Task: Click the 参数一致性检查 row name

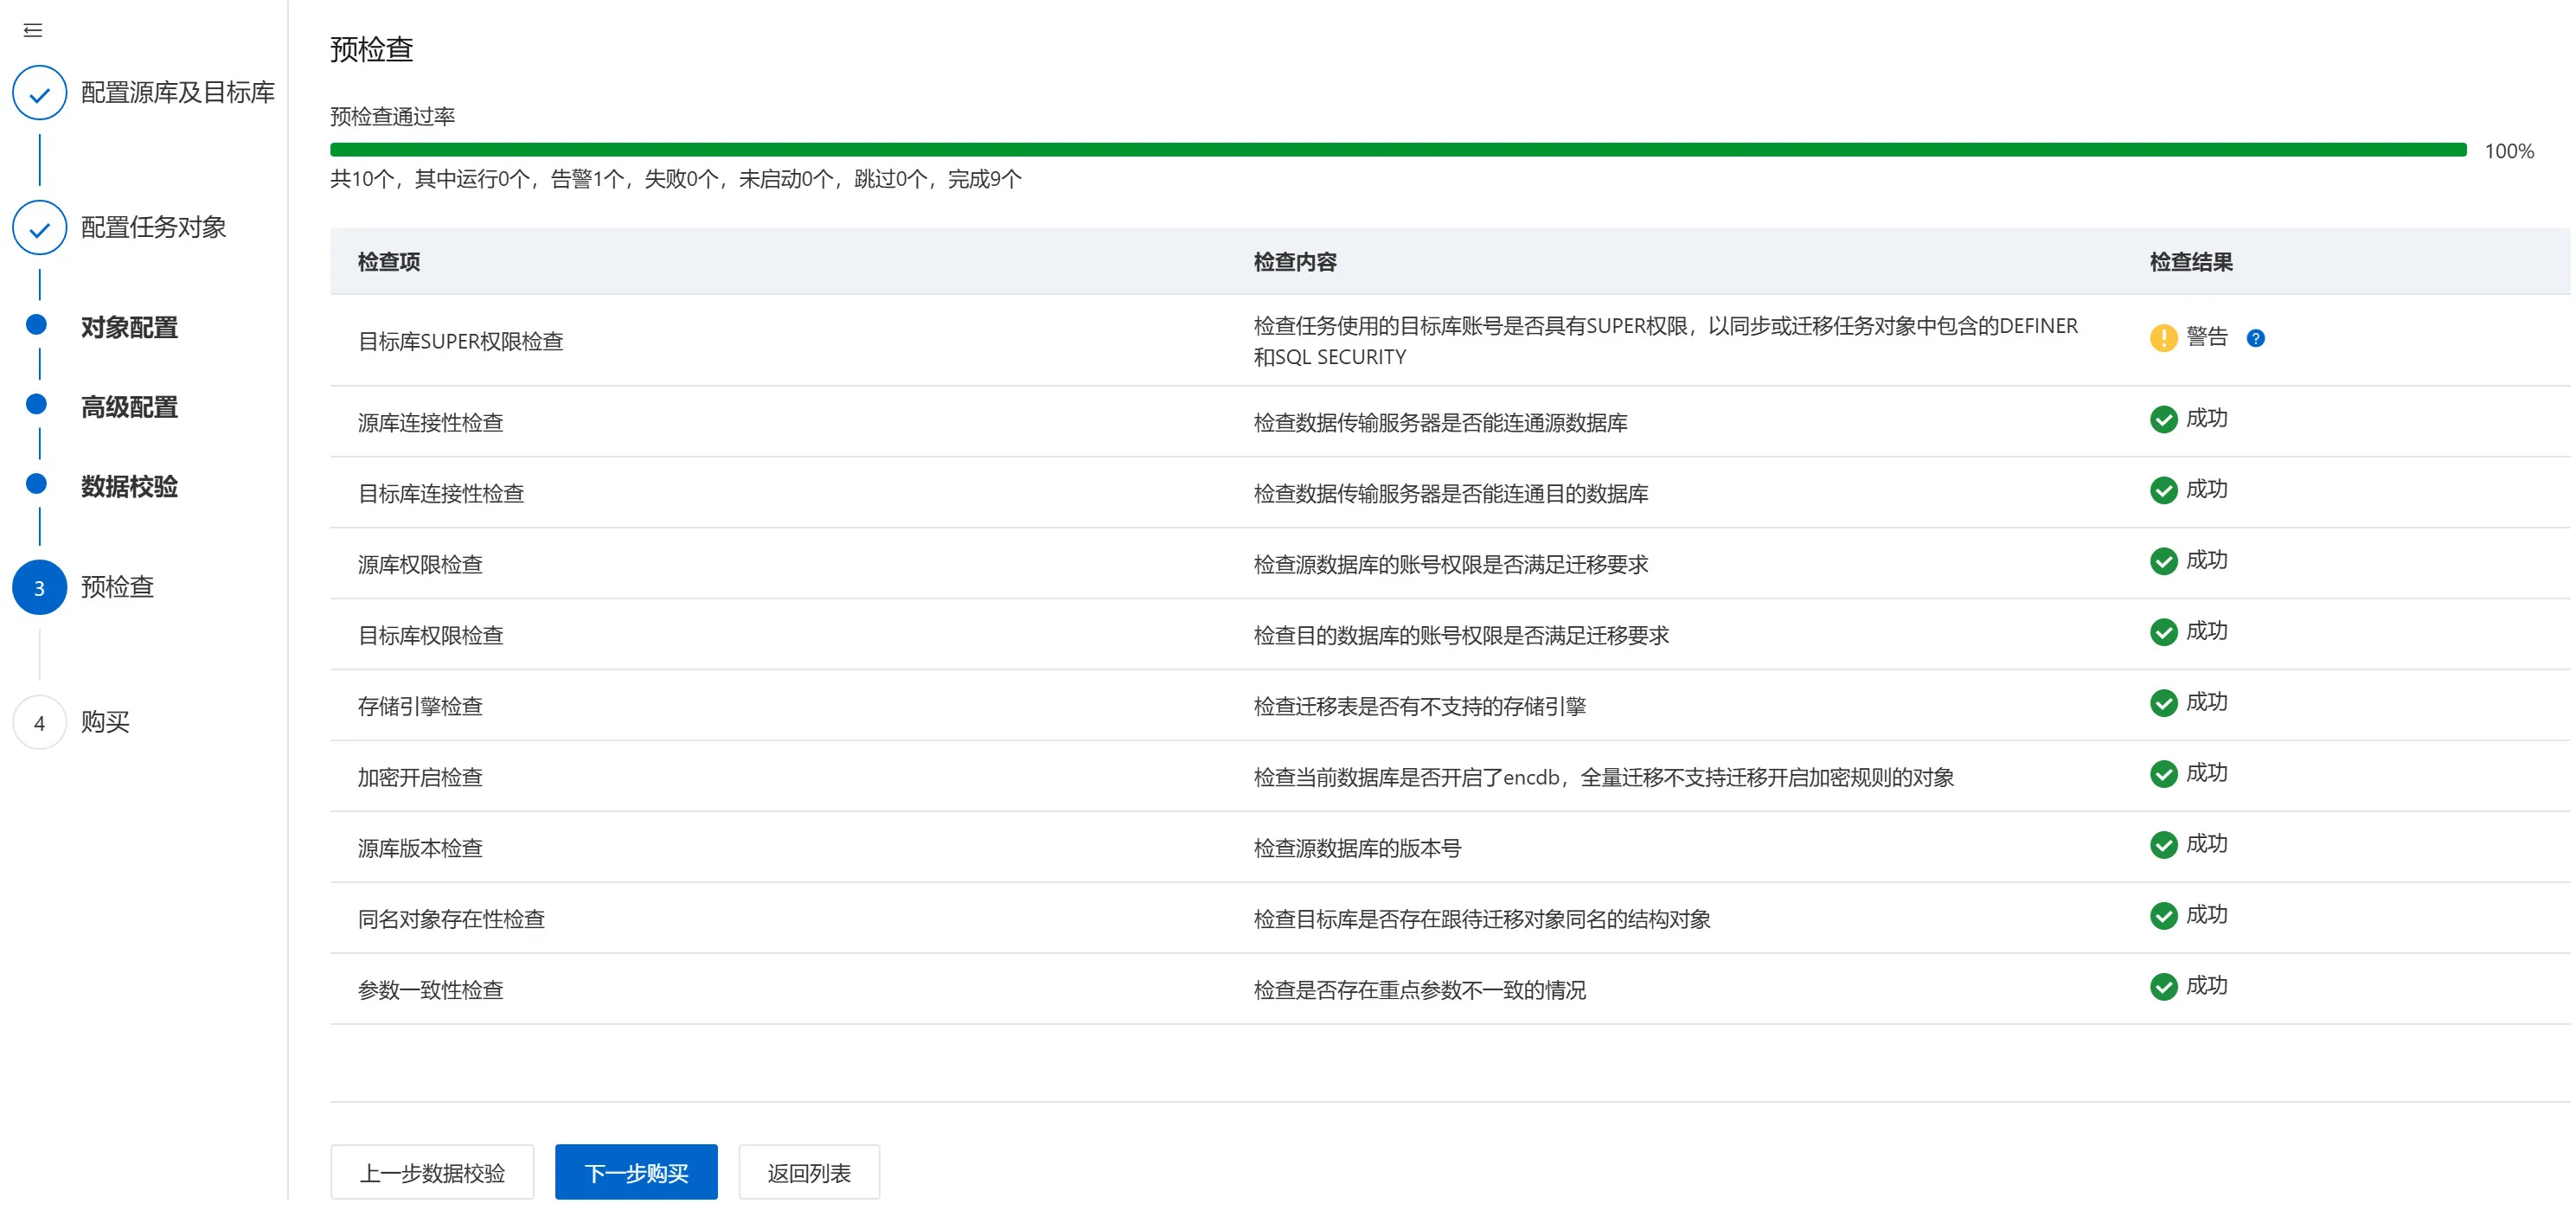Action: (430, 991)
